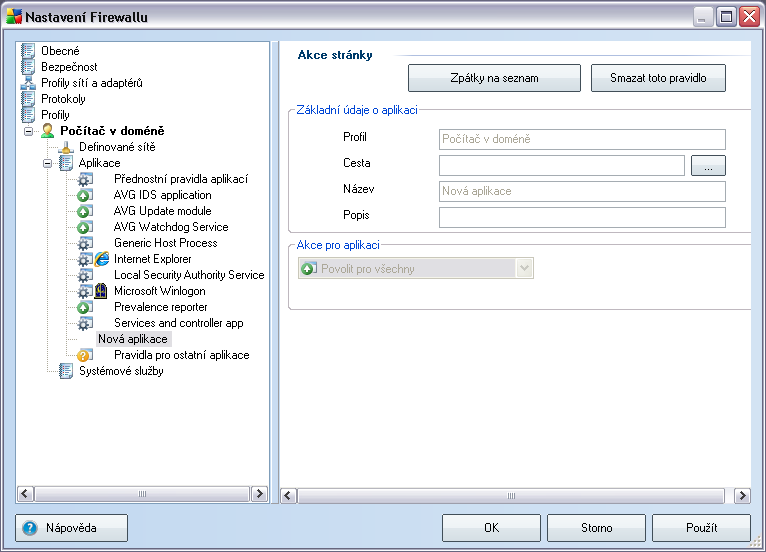Click the Systémové služby page icon
Screen dimensions: 766x552
[x=66, y=371]
